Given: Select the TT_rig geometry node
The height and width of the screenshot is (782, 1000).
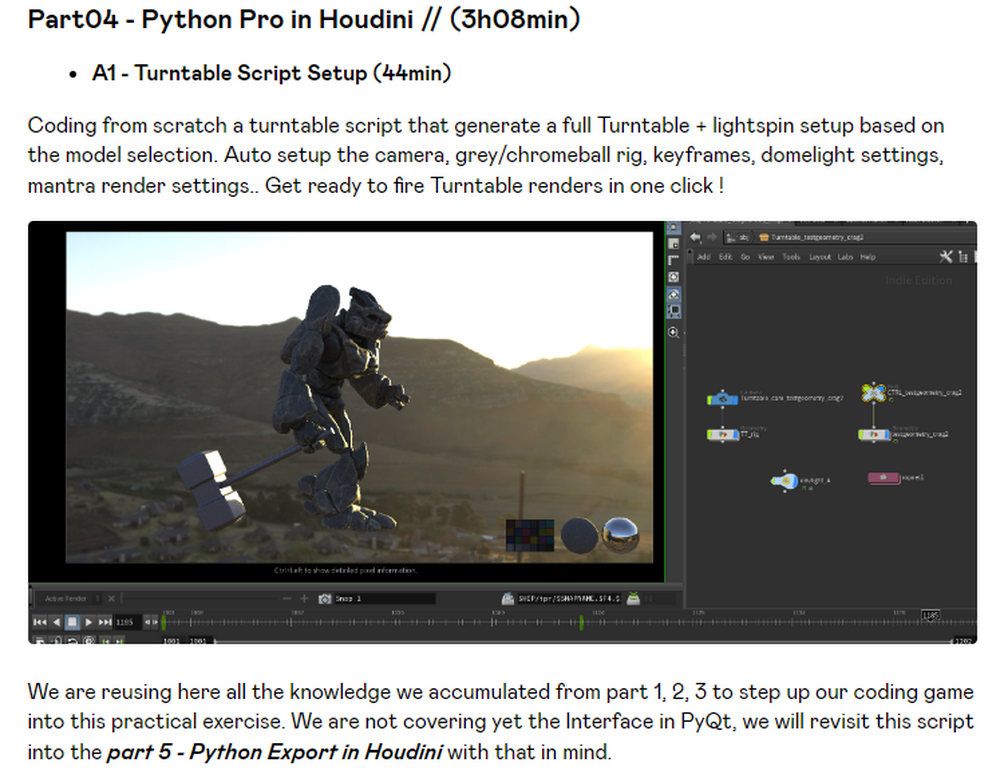Looking at the screenshot, I should coord(722,434).
